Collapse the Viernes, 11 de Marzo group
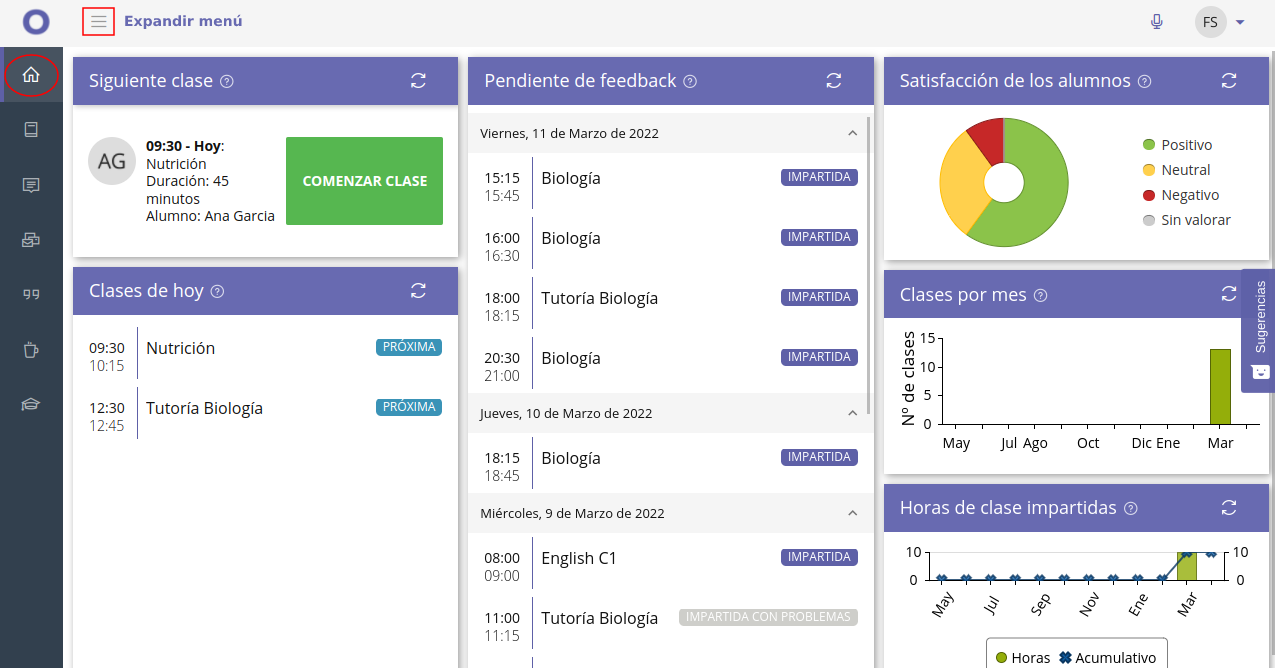The image size is (1275, 668). coord(852,133)
